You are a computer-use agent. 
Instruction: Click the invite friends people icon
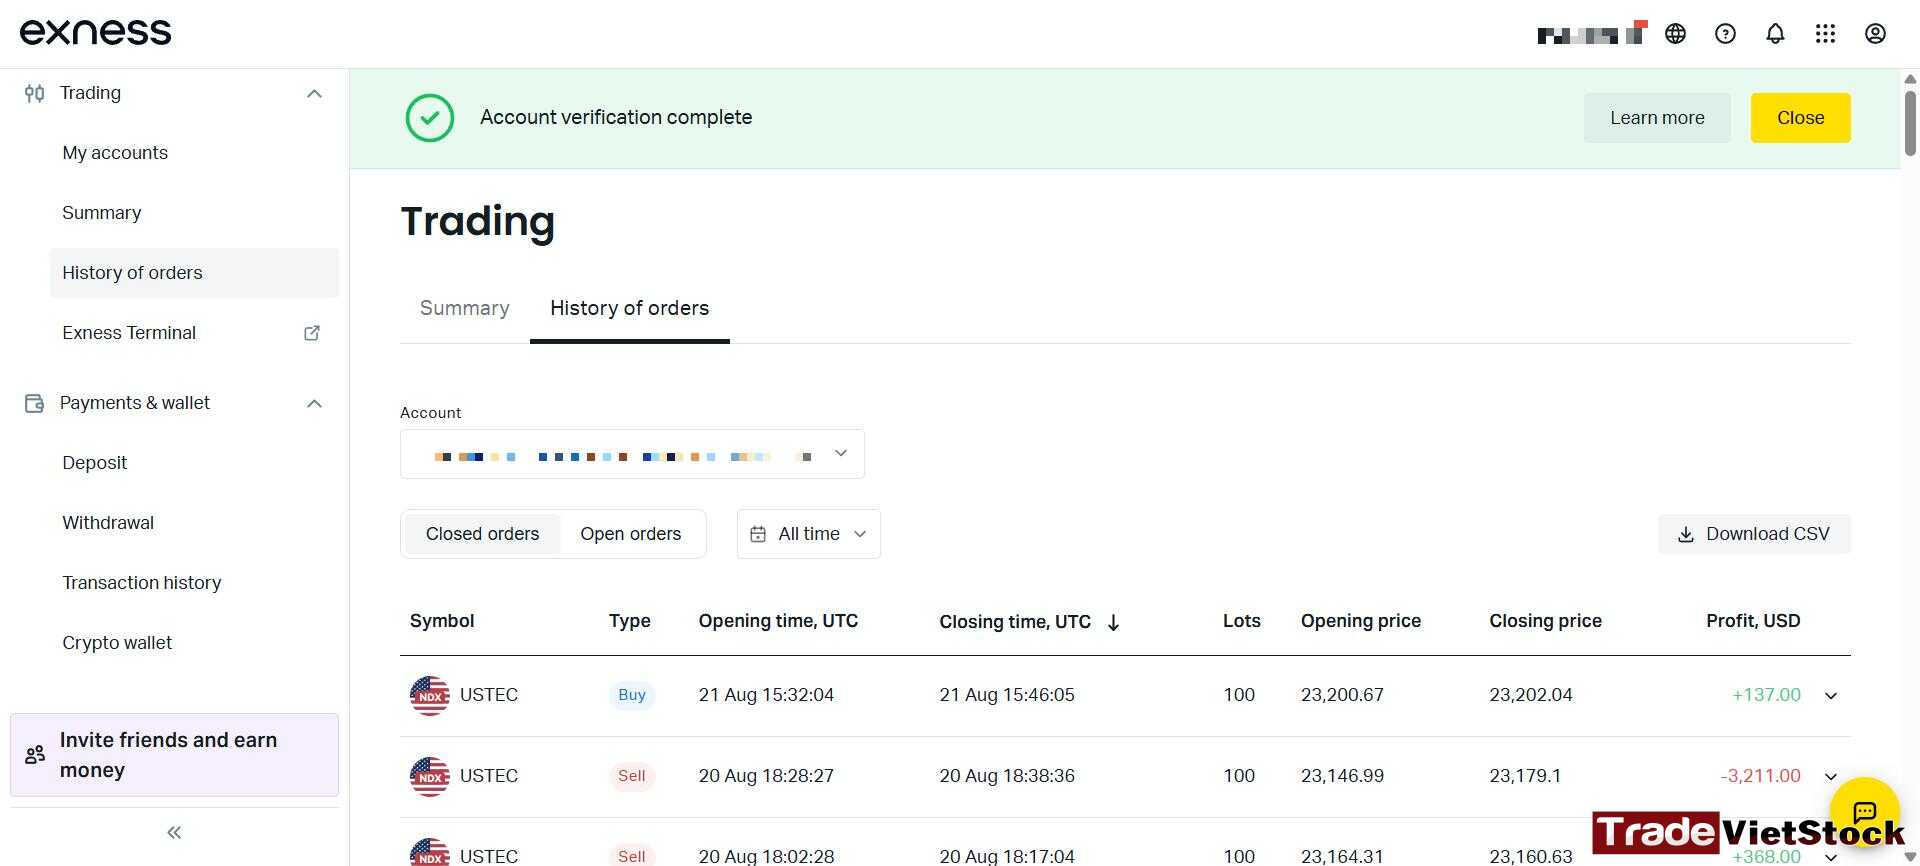pos(35,755)
